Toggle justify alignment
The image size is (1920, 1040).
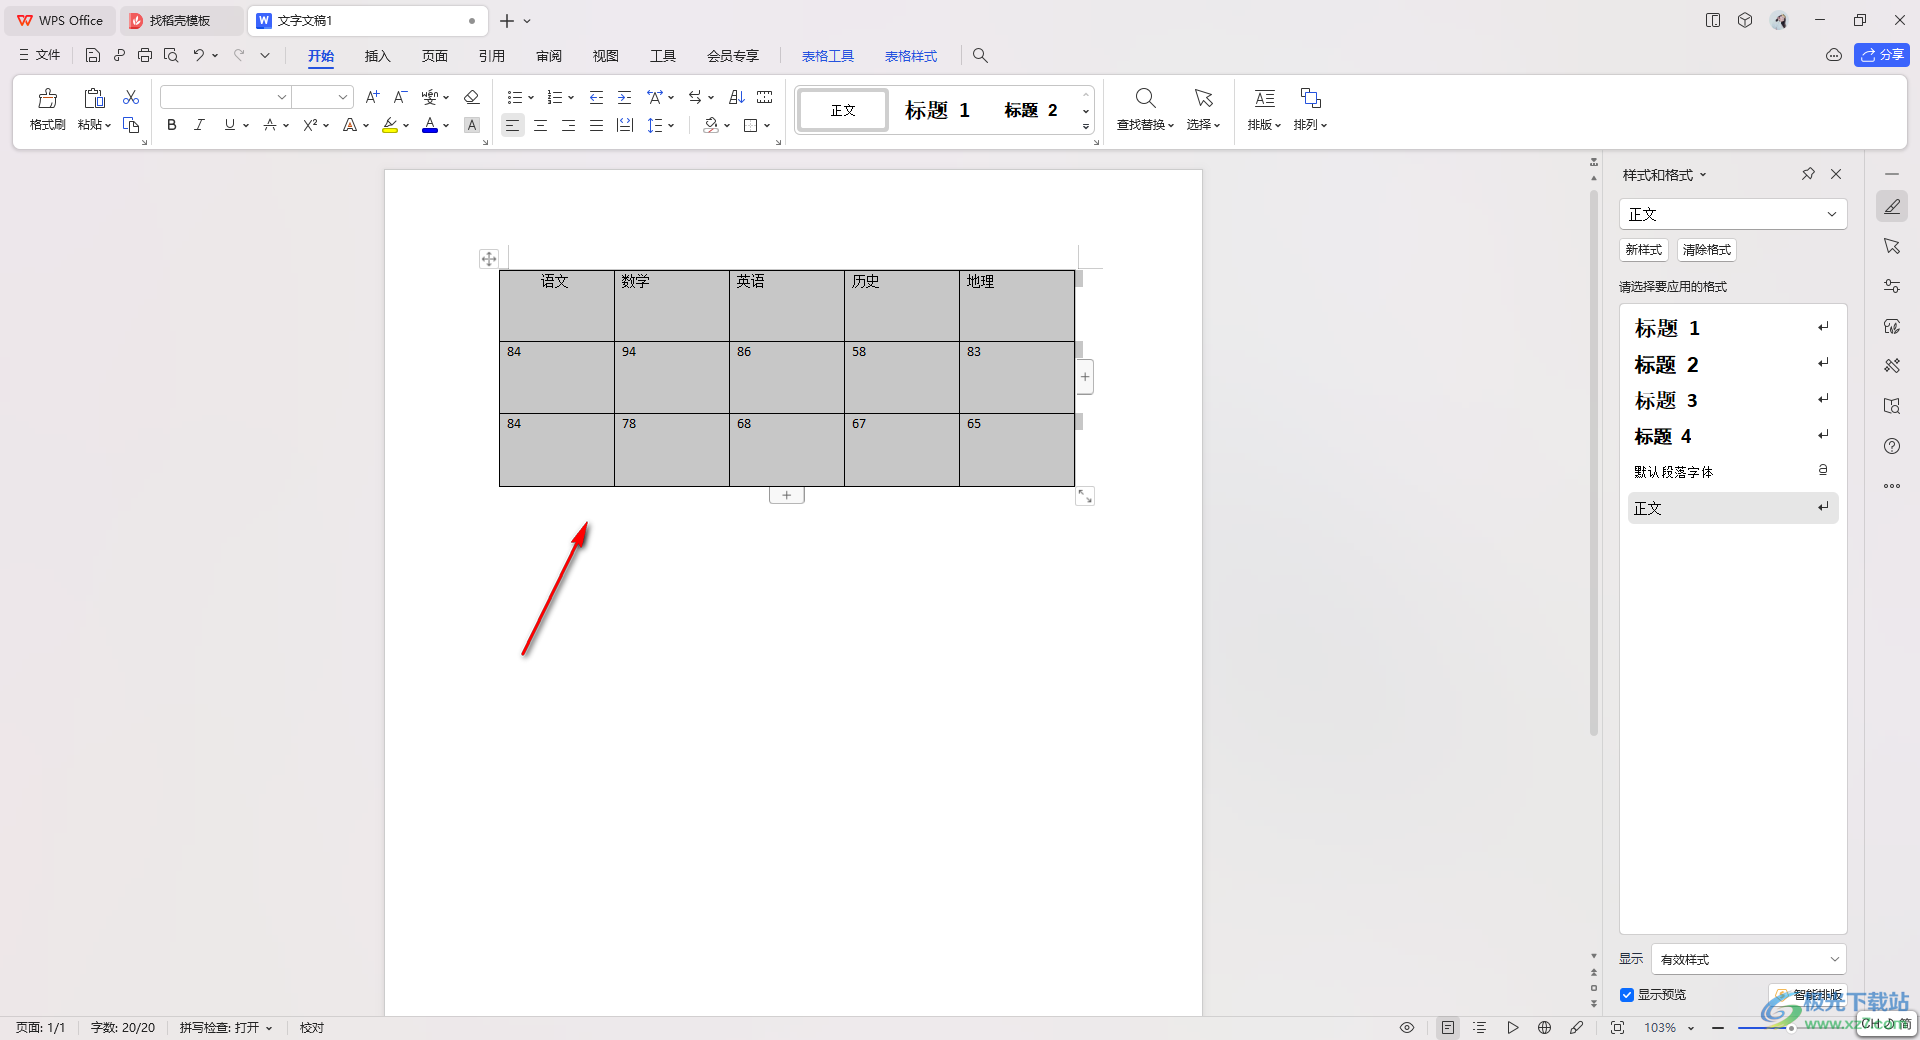click(596, 125)
